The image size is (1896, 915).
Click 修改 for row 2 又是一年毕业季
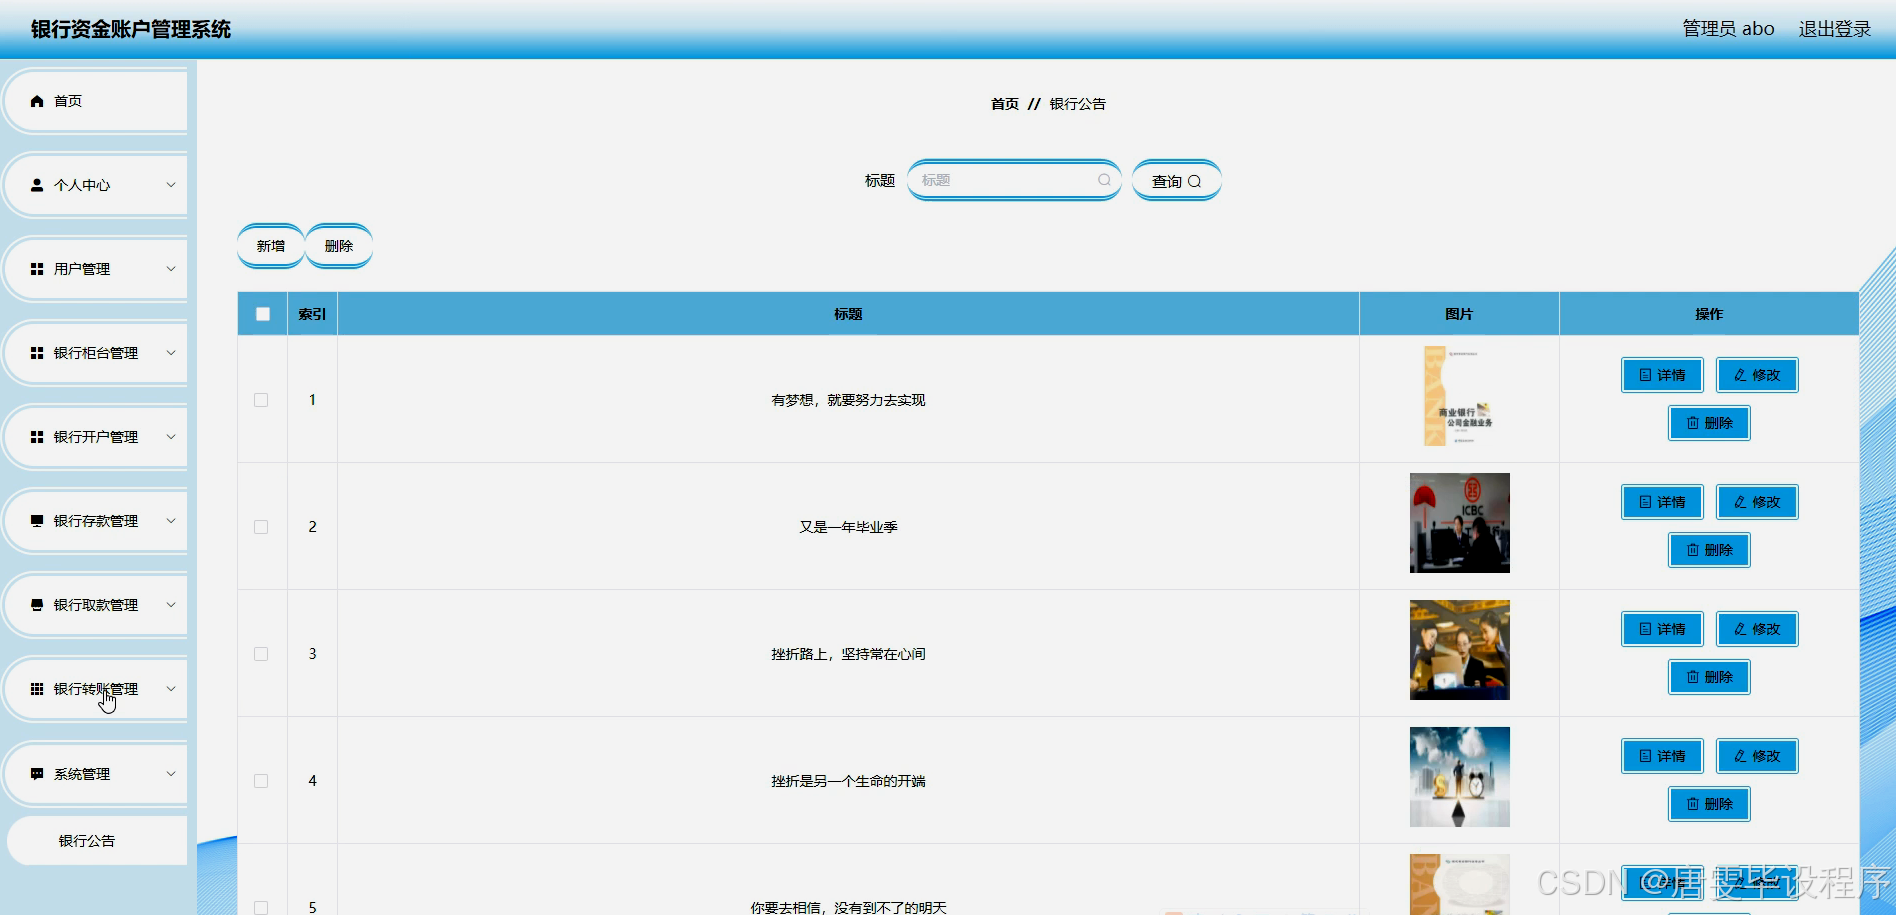[x=1757, y=502]
